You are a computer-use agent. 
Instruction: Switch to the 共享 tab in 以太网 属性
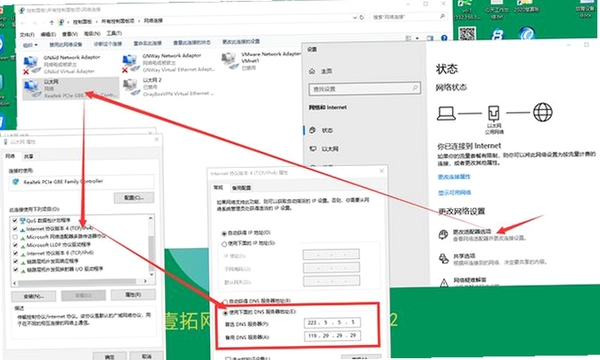point(28,156)
